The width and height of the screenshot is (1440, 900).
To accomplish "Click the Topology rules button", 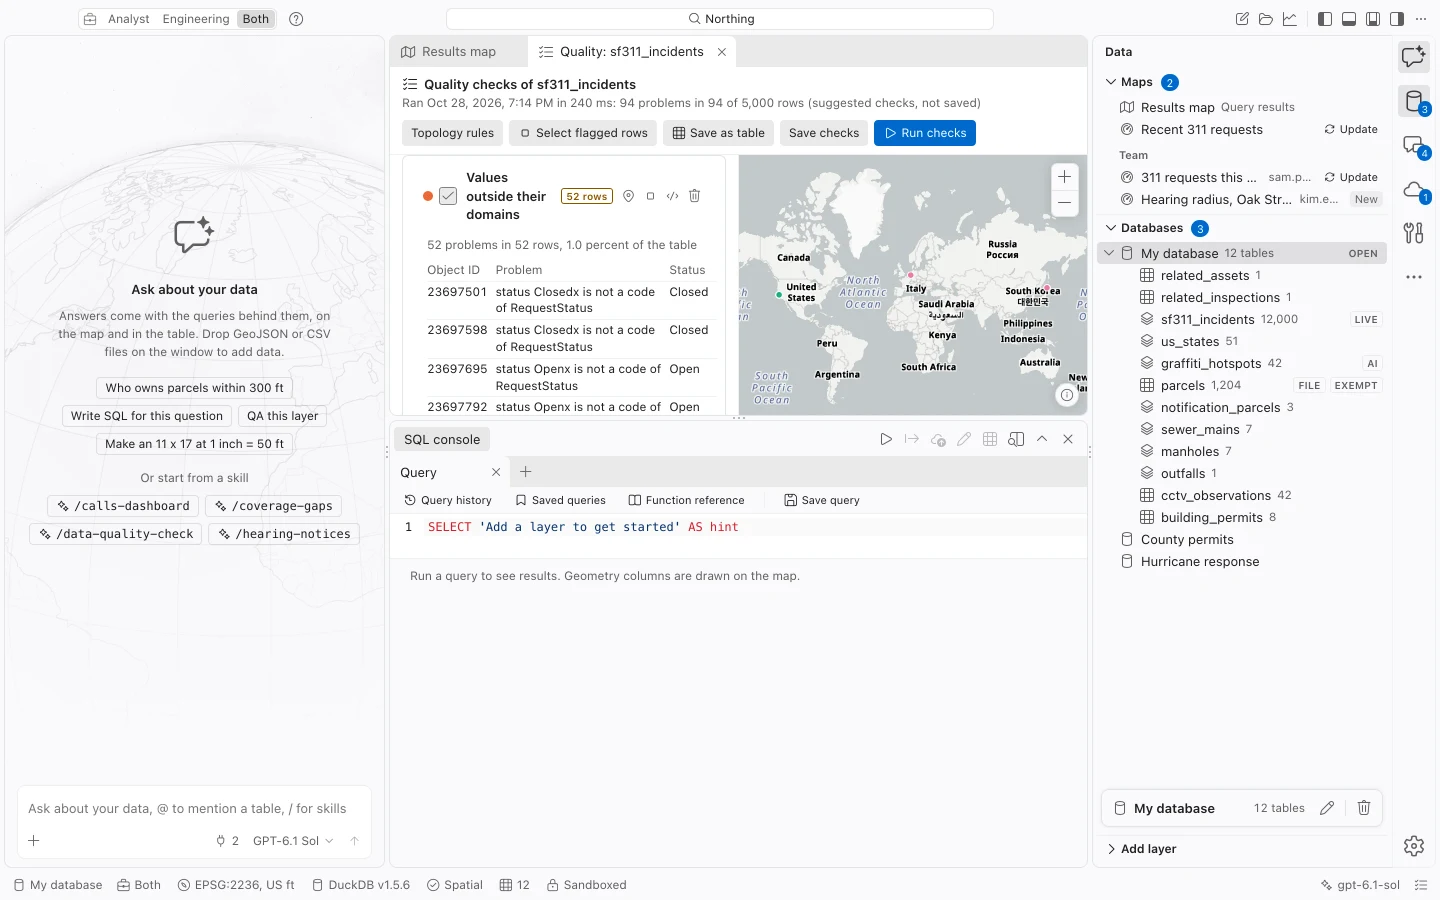I will (452, 133).
